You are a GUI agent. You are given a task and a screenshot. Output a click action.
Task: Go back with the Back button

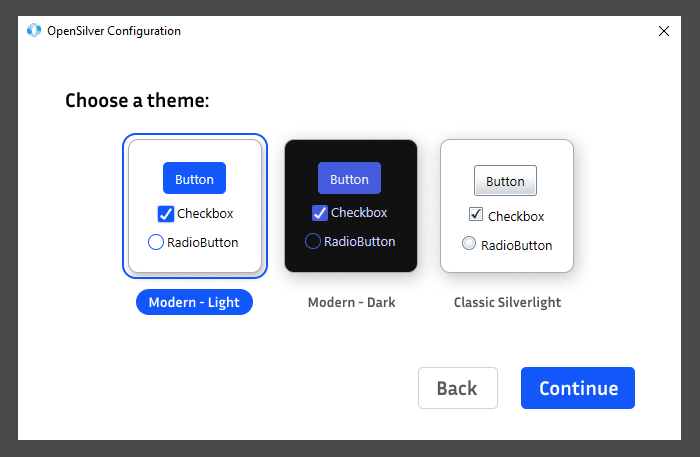coord(457,388)
